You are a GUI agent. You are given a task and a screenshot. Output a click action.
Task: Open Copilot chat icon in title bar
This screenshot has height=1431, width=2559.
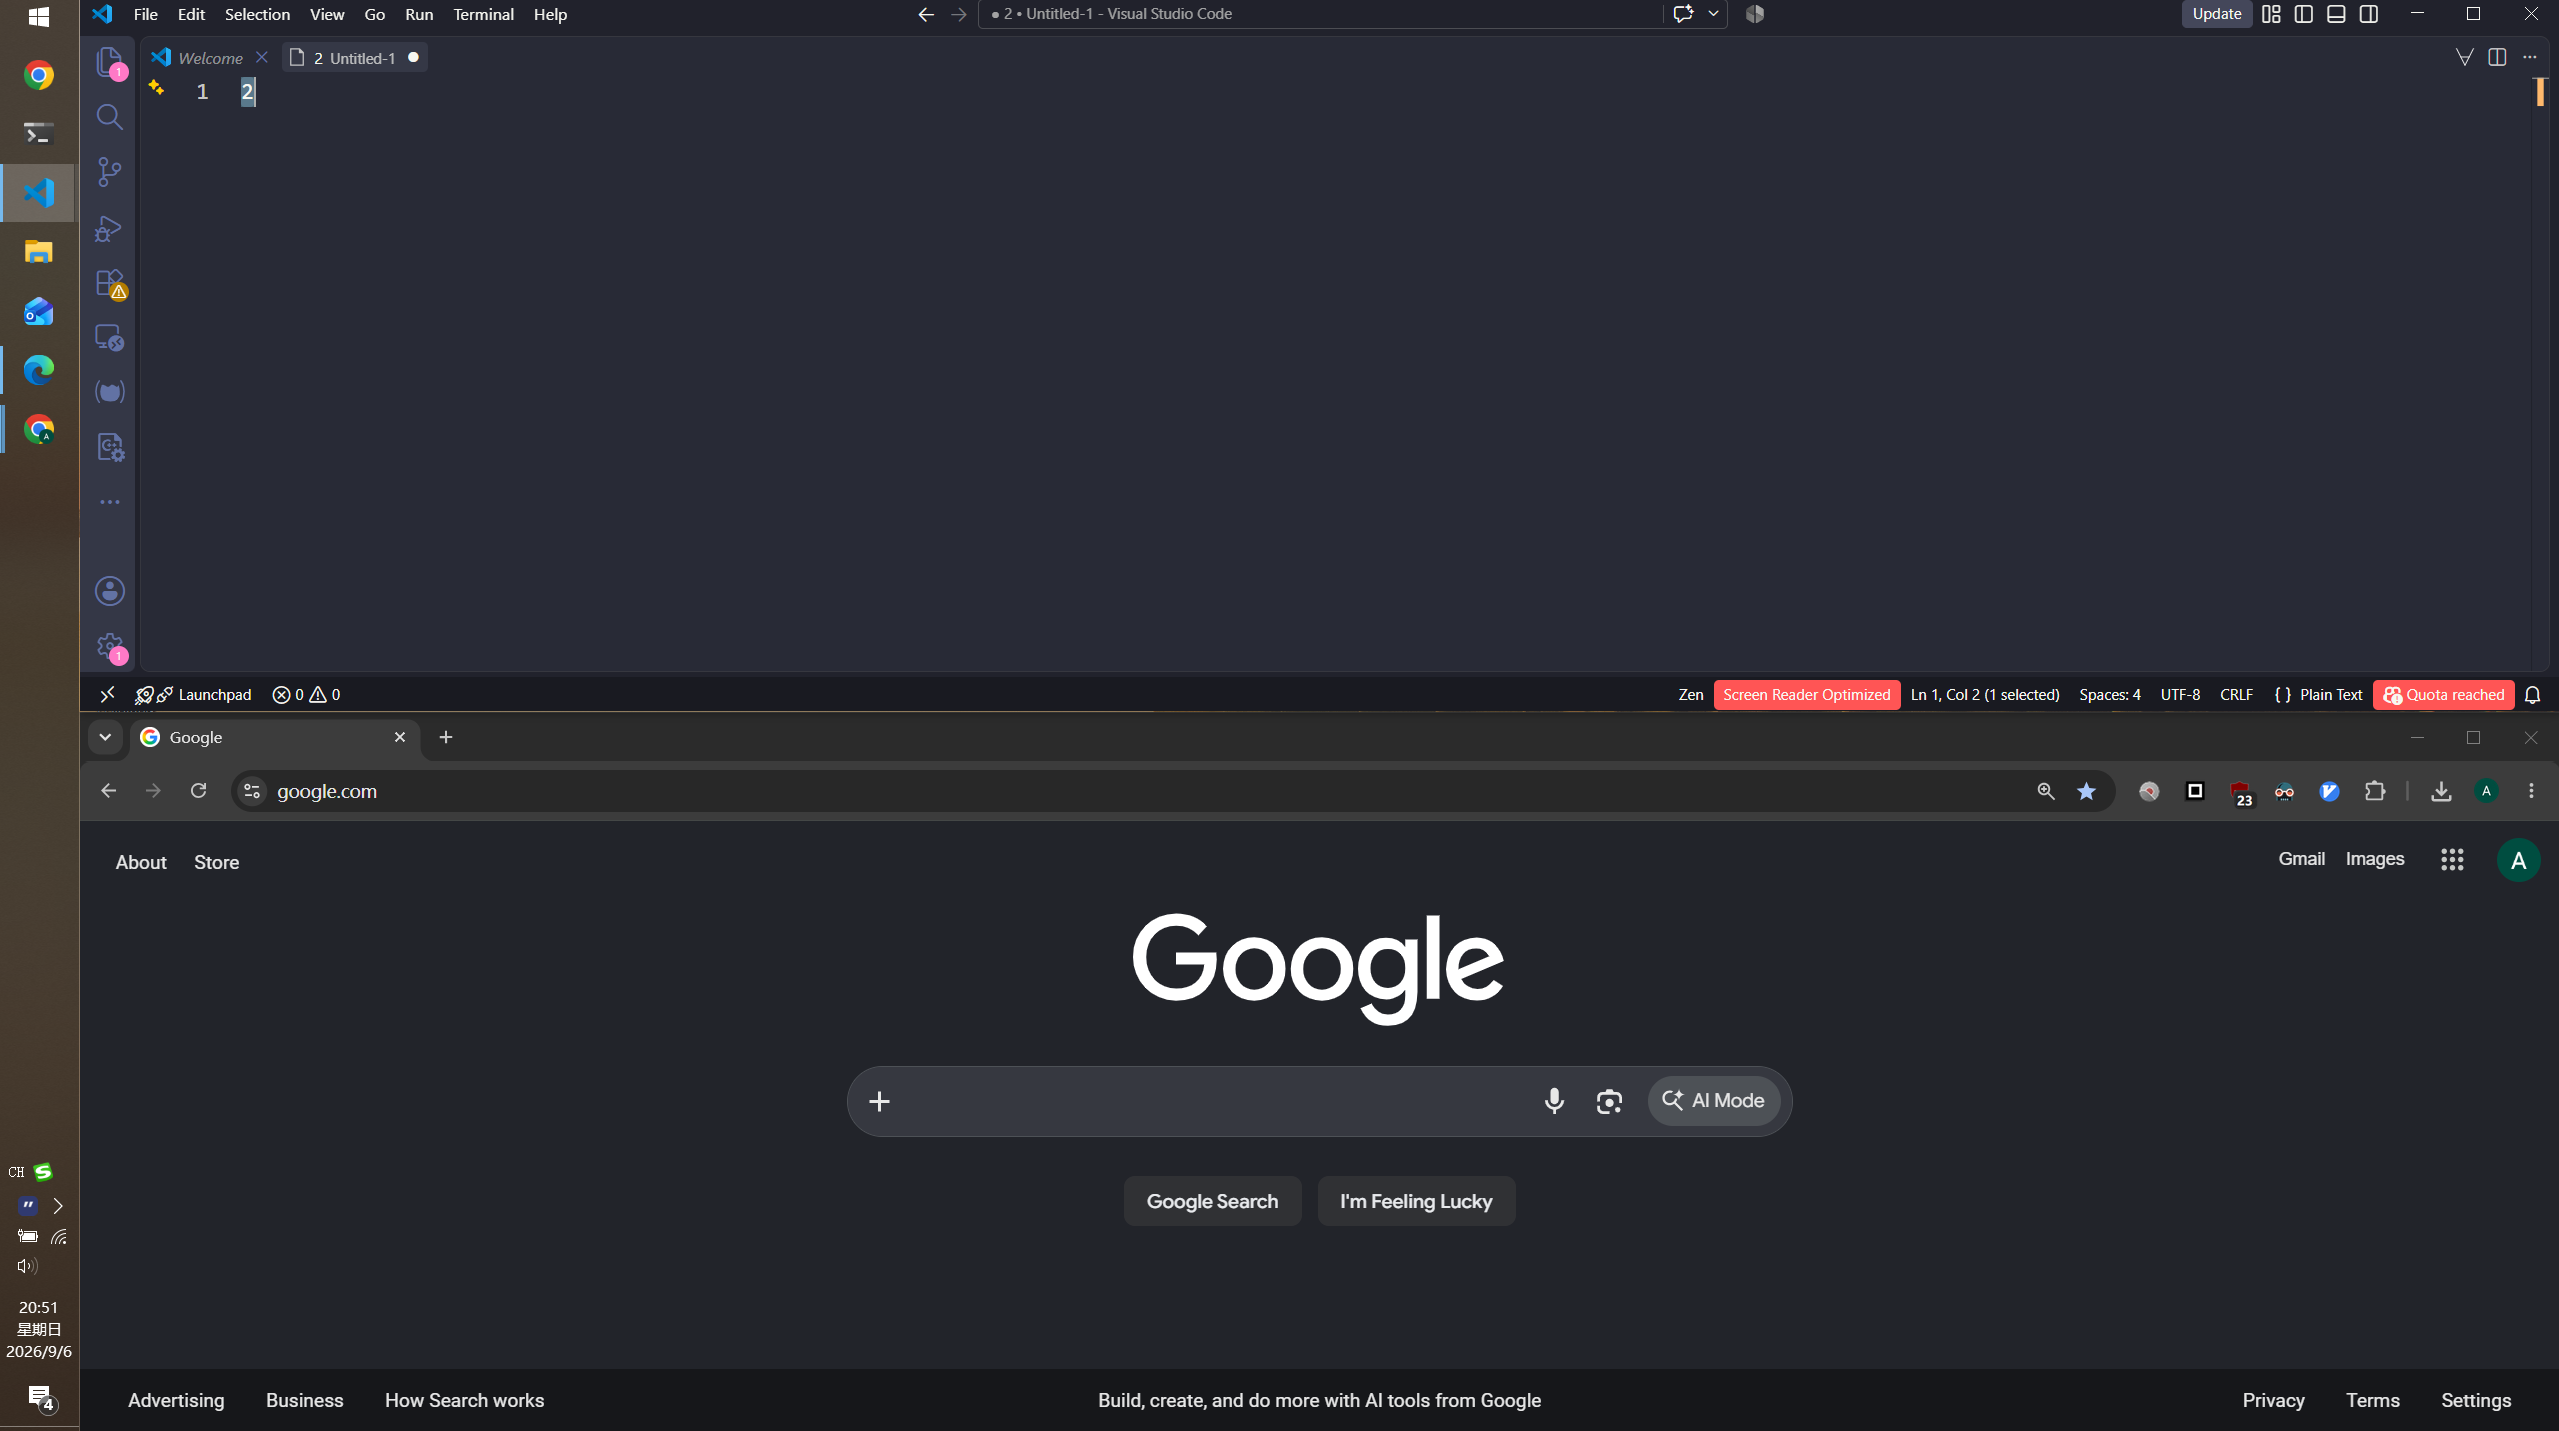1683,14
